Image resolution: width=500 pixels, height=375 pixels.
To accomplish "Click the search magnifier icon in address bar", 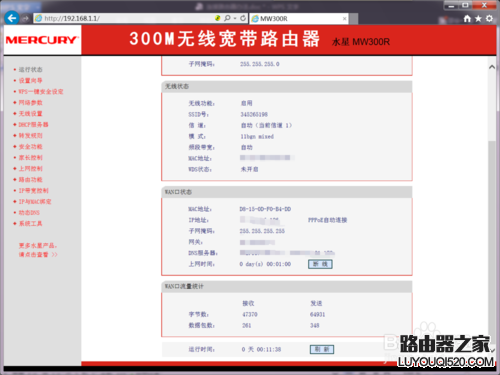I will coord(227,18).
